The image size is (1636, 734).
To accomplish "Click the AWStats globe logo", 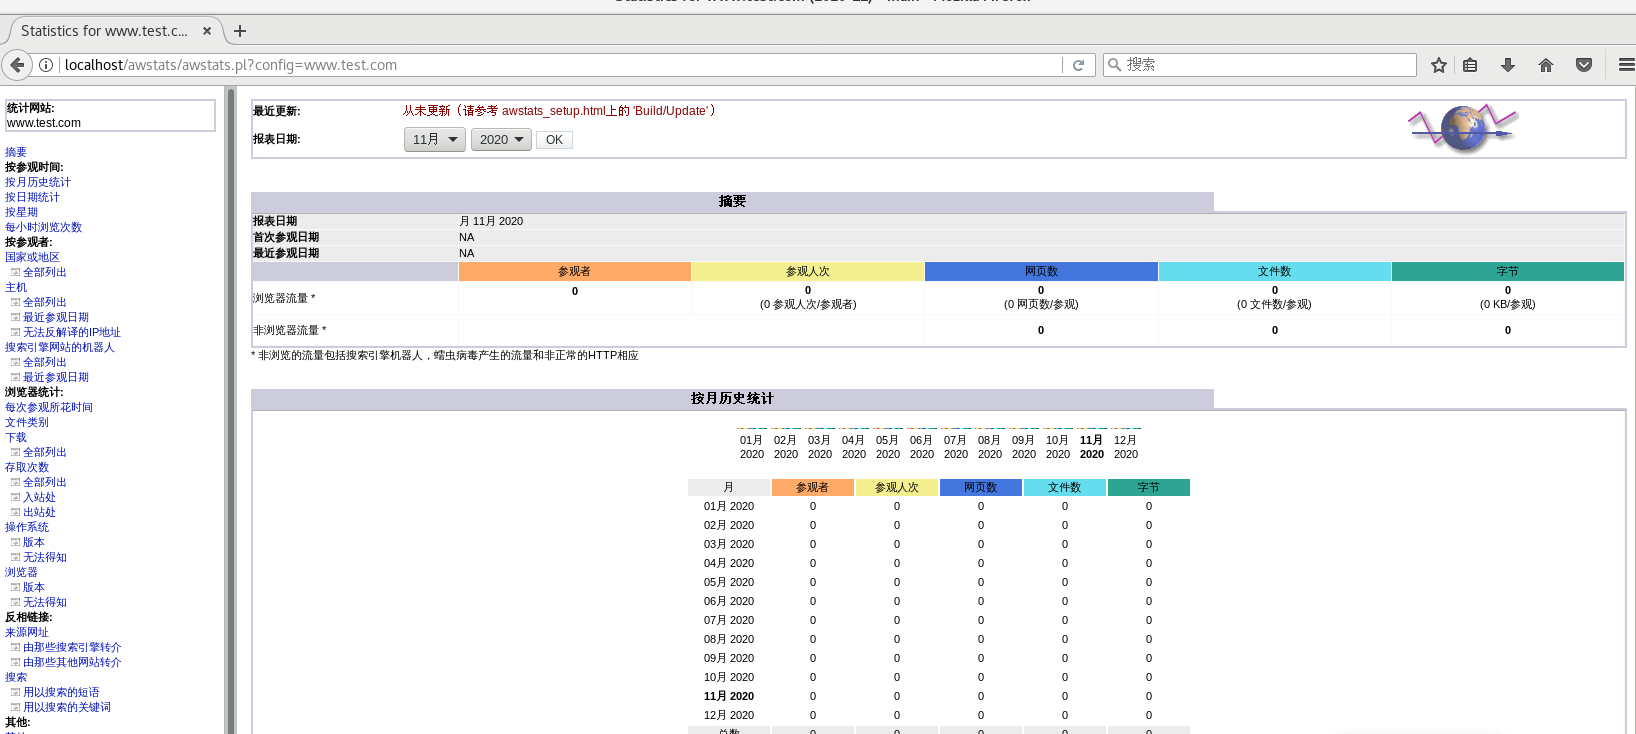I will 1463,128.
